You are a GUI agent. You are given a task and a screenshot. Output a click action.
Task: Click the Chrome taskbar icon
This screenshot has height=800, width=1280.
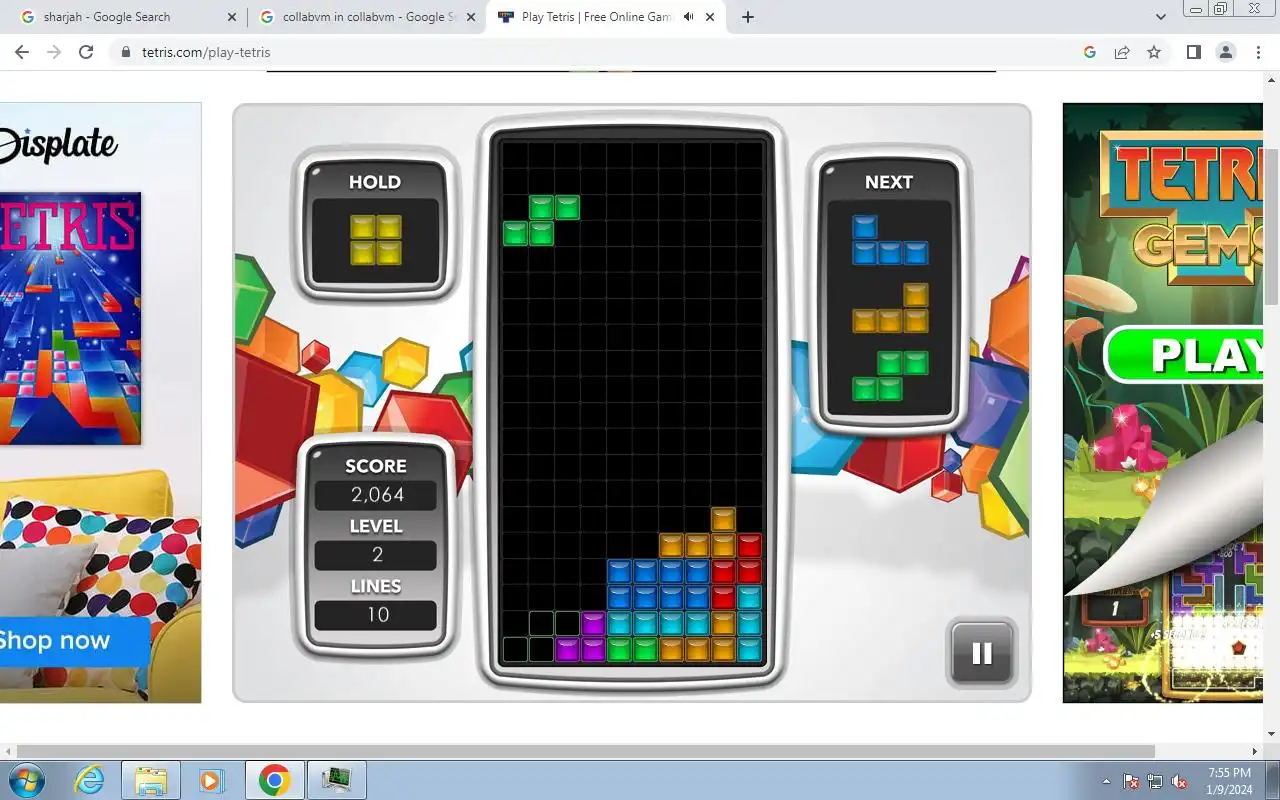[x=274, y=780]
